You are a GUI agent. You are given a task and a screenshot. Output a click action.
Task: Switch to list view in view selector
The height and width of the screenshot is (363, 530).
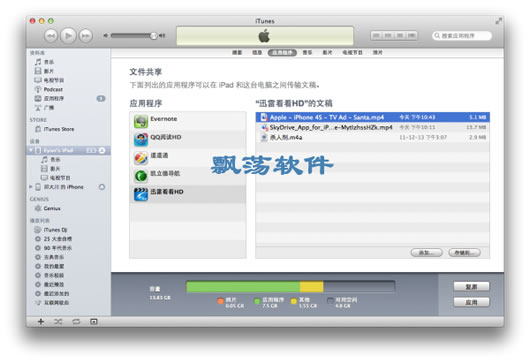click(x=376, y=35)
